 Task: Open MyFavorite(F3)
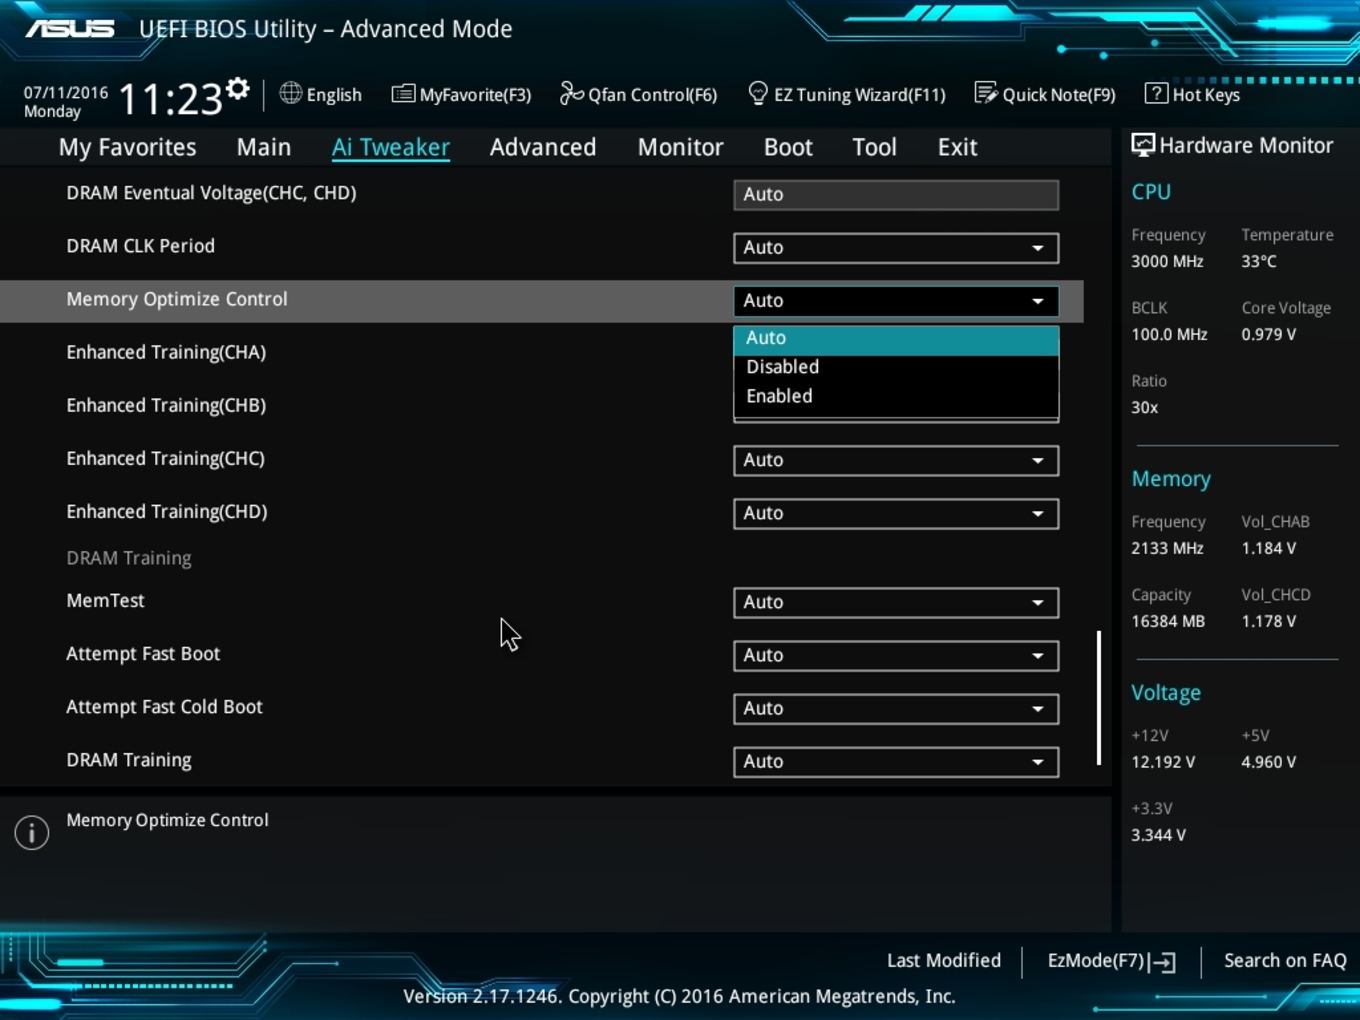pyautogui.click(x=461, y=94)
